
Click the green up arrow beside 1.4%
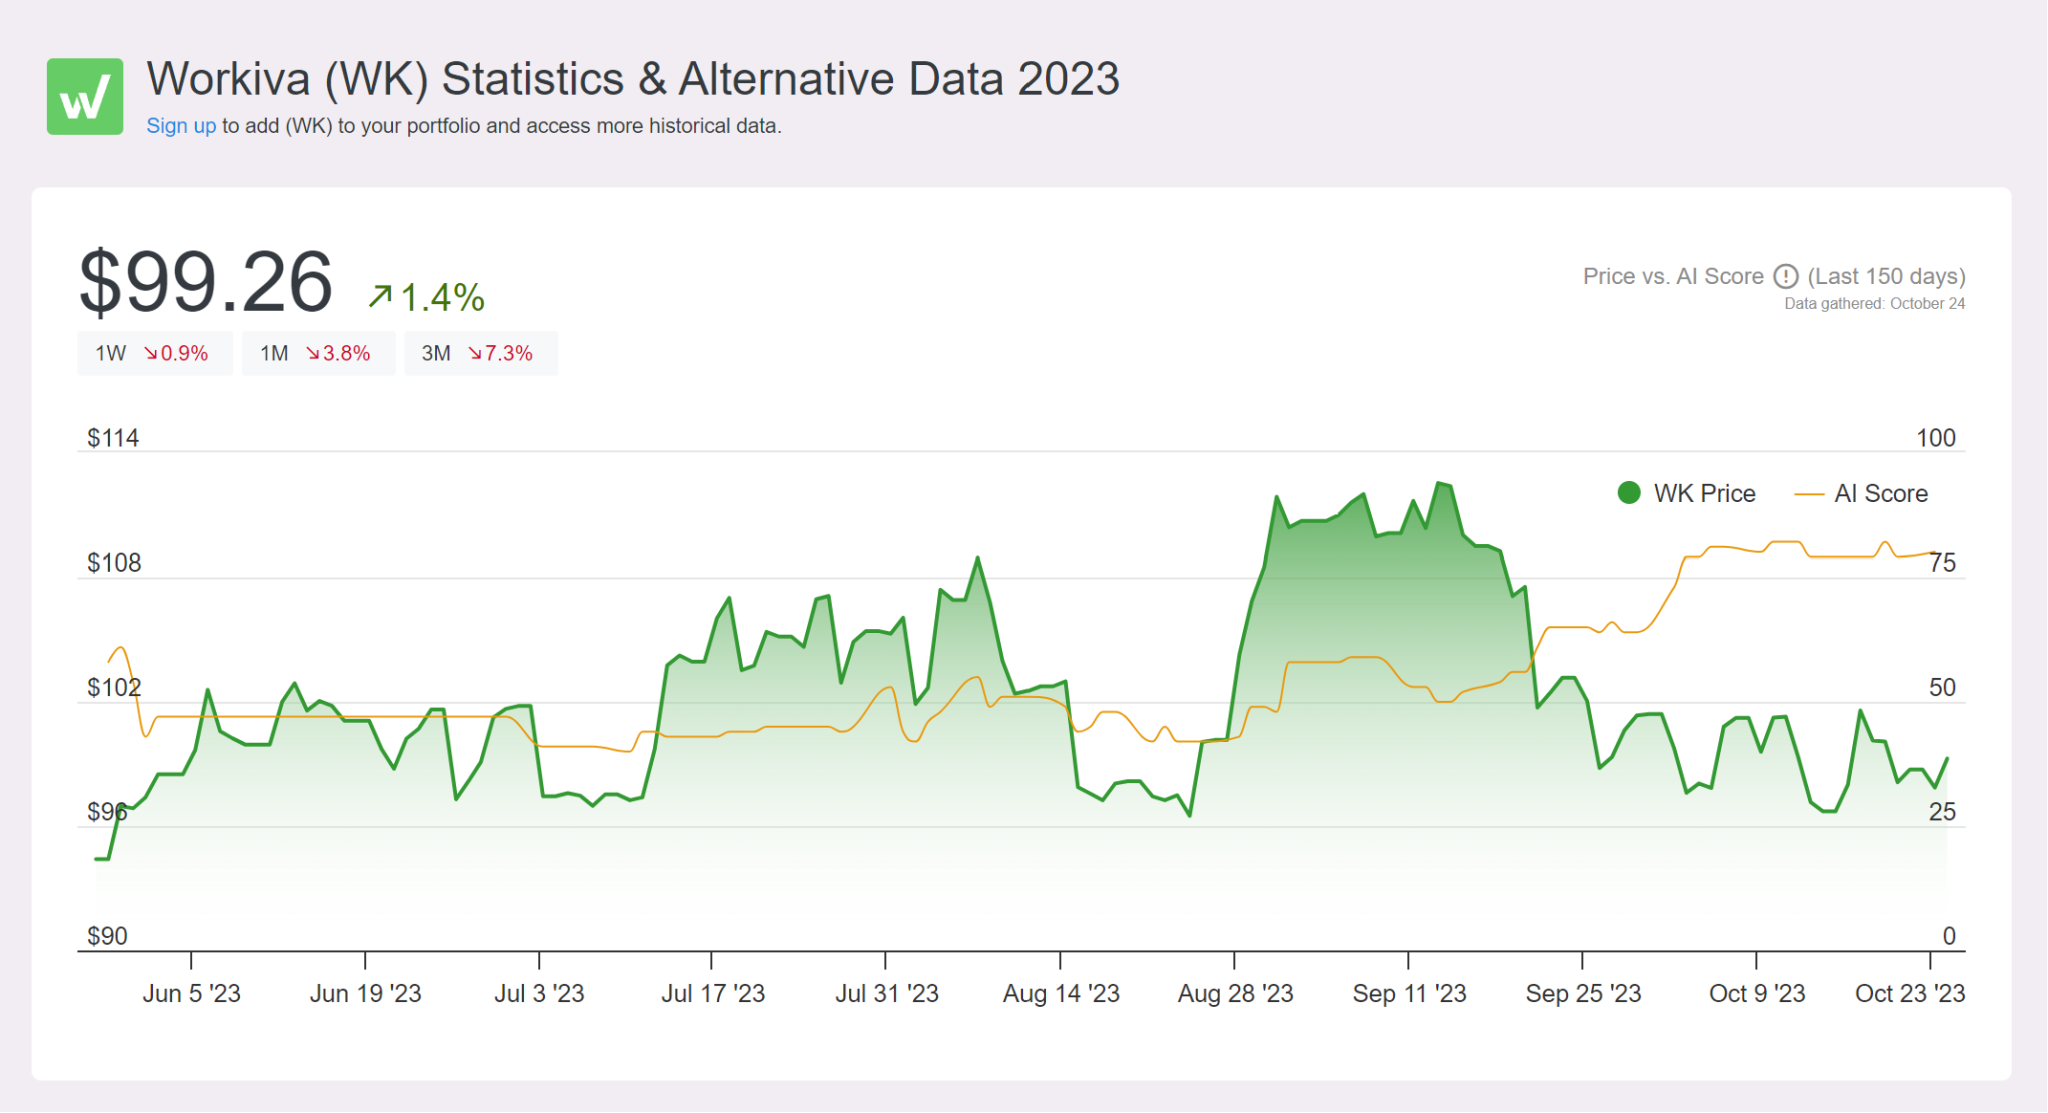pos(380,296)
